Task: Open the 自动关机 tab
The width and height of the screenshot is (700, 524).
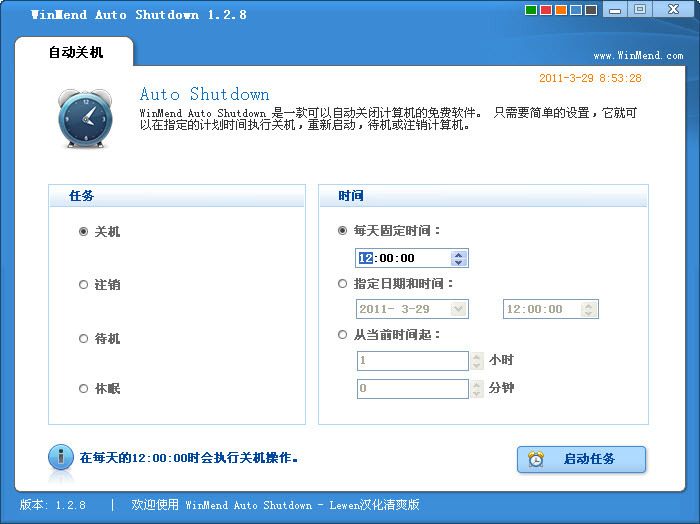Action: 76,52
